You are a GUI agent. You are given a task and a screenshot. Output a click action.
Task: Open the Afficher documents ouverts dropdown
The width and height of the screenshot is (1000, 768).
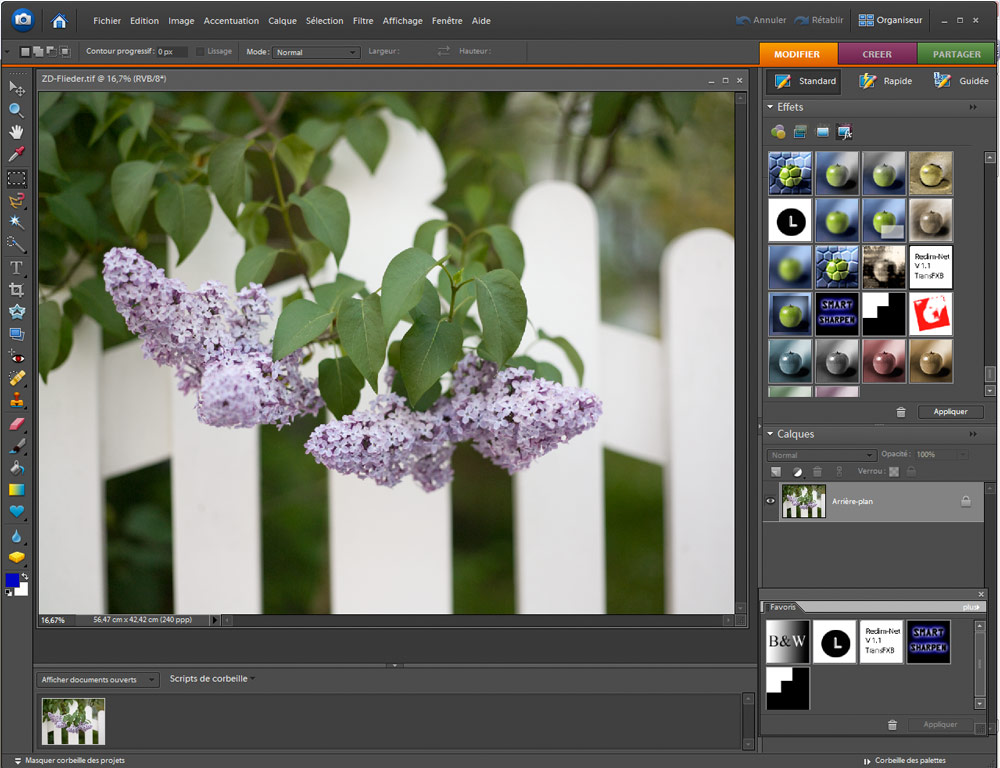[98, 680]
